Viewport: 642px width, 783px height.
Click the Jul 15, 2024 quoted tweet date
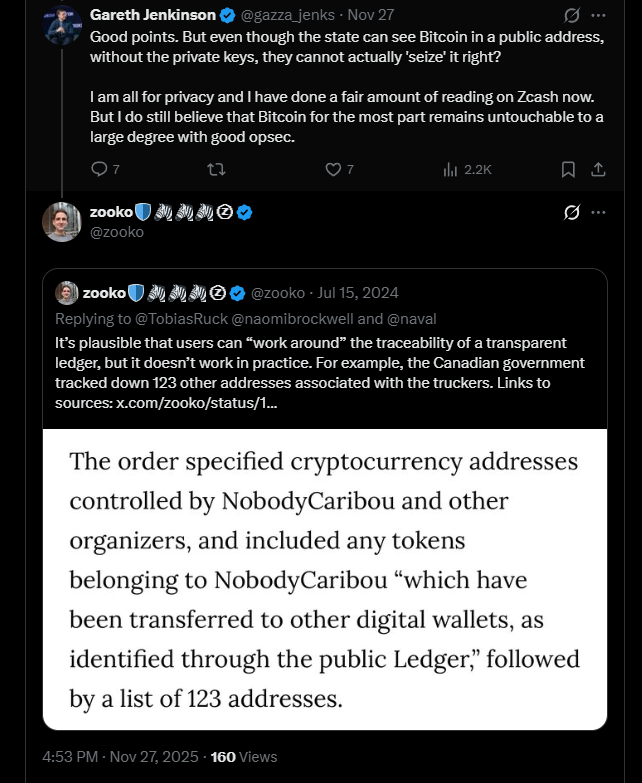tap(357, 293)
